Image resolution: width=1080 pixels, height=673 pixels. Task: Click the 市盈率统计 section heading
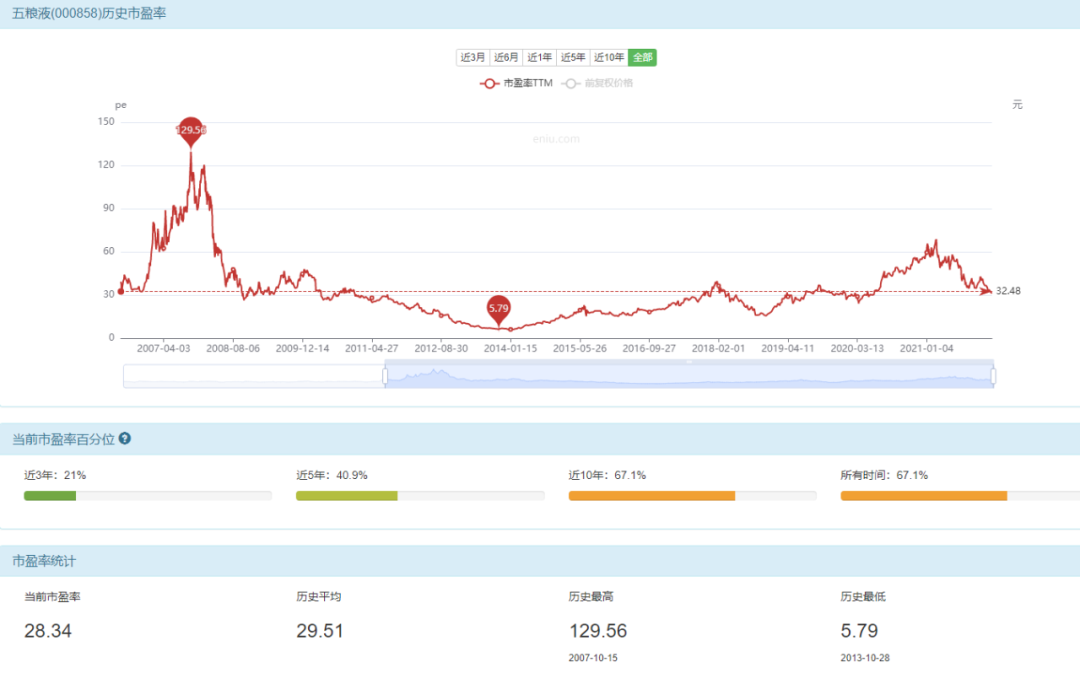coord(44,561)
